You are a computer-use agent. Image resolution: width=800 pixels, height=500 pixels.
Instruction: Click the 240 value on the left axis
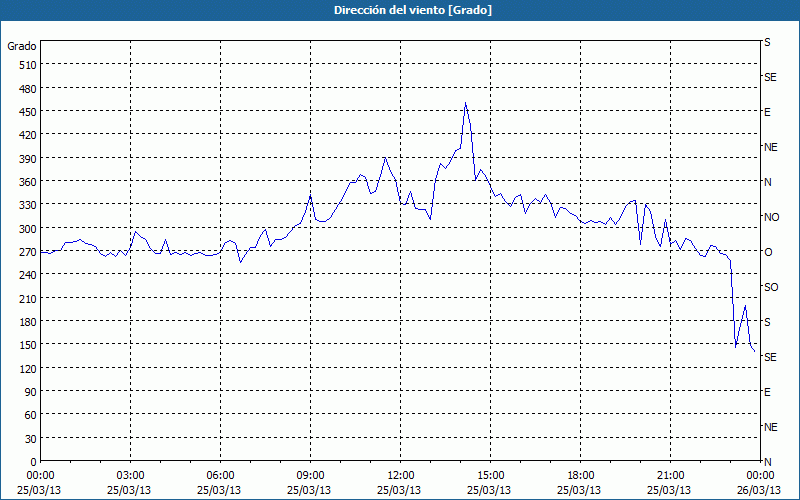(28, 275)
